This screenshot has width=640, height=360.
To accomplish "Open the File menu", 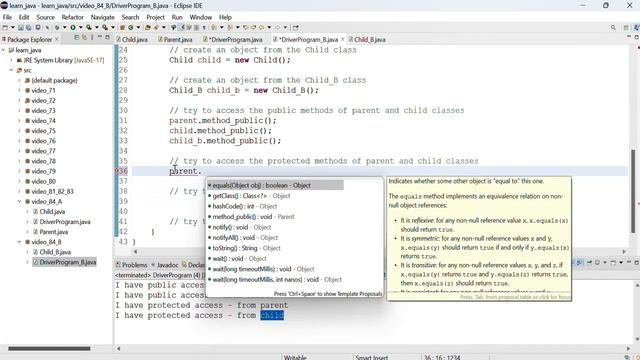I will coord(7,17).
